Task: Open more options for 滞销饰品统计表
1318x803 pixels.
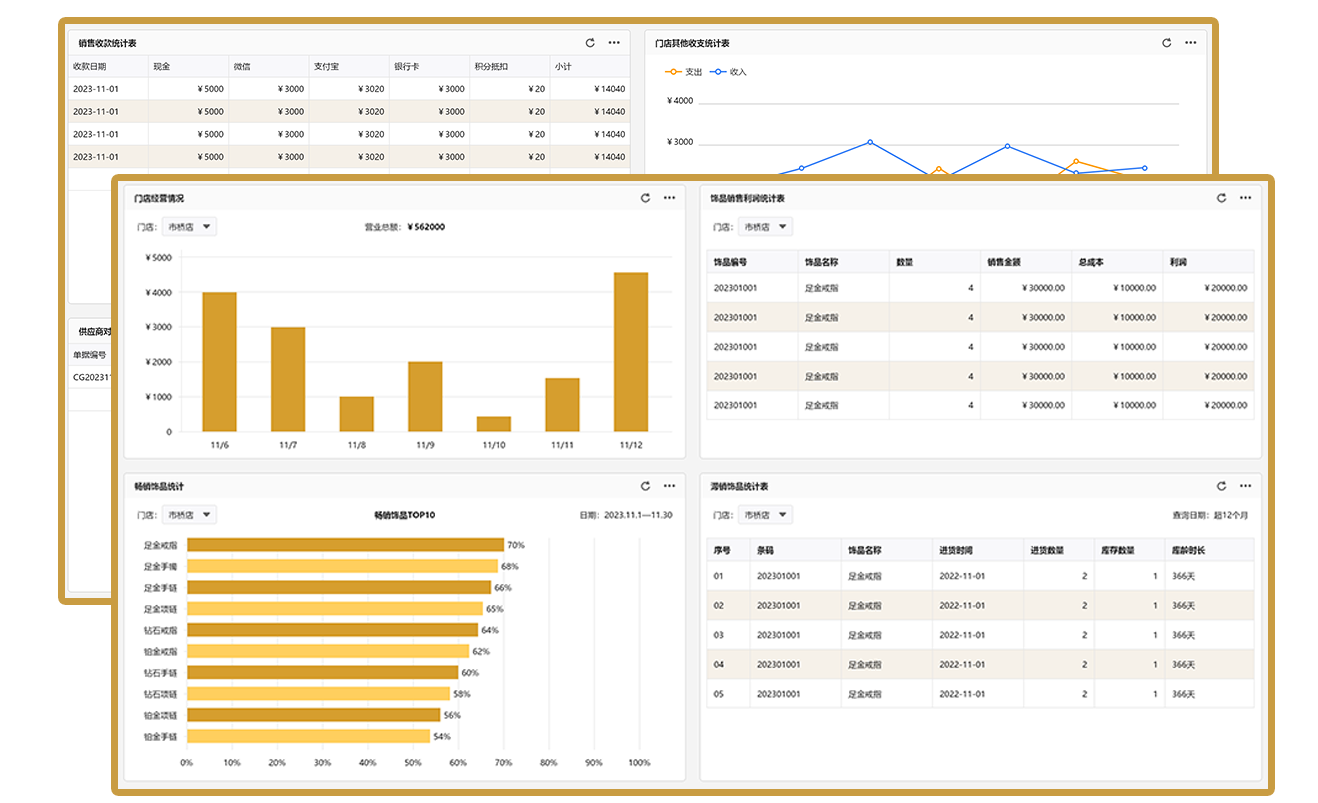Action: coord(1245,486)
